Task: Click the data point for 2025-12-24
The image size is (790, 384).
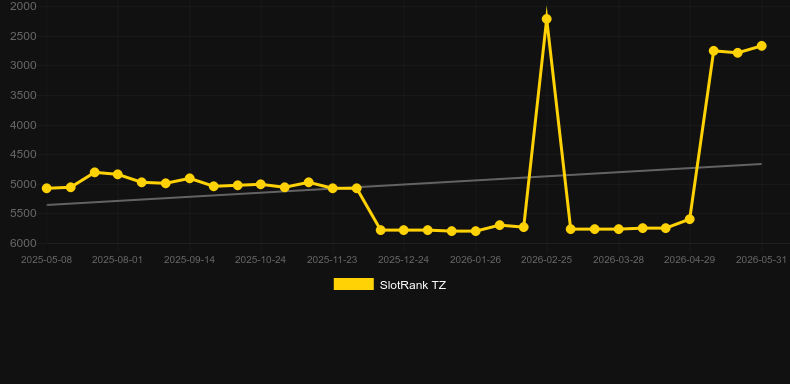Action: [404, 230]
